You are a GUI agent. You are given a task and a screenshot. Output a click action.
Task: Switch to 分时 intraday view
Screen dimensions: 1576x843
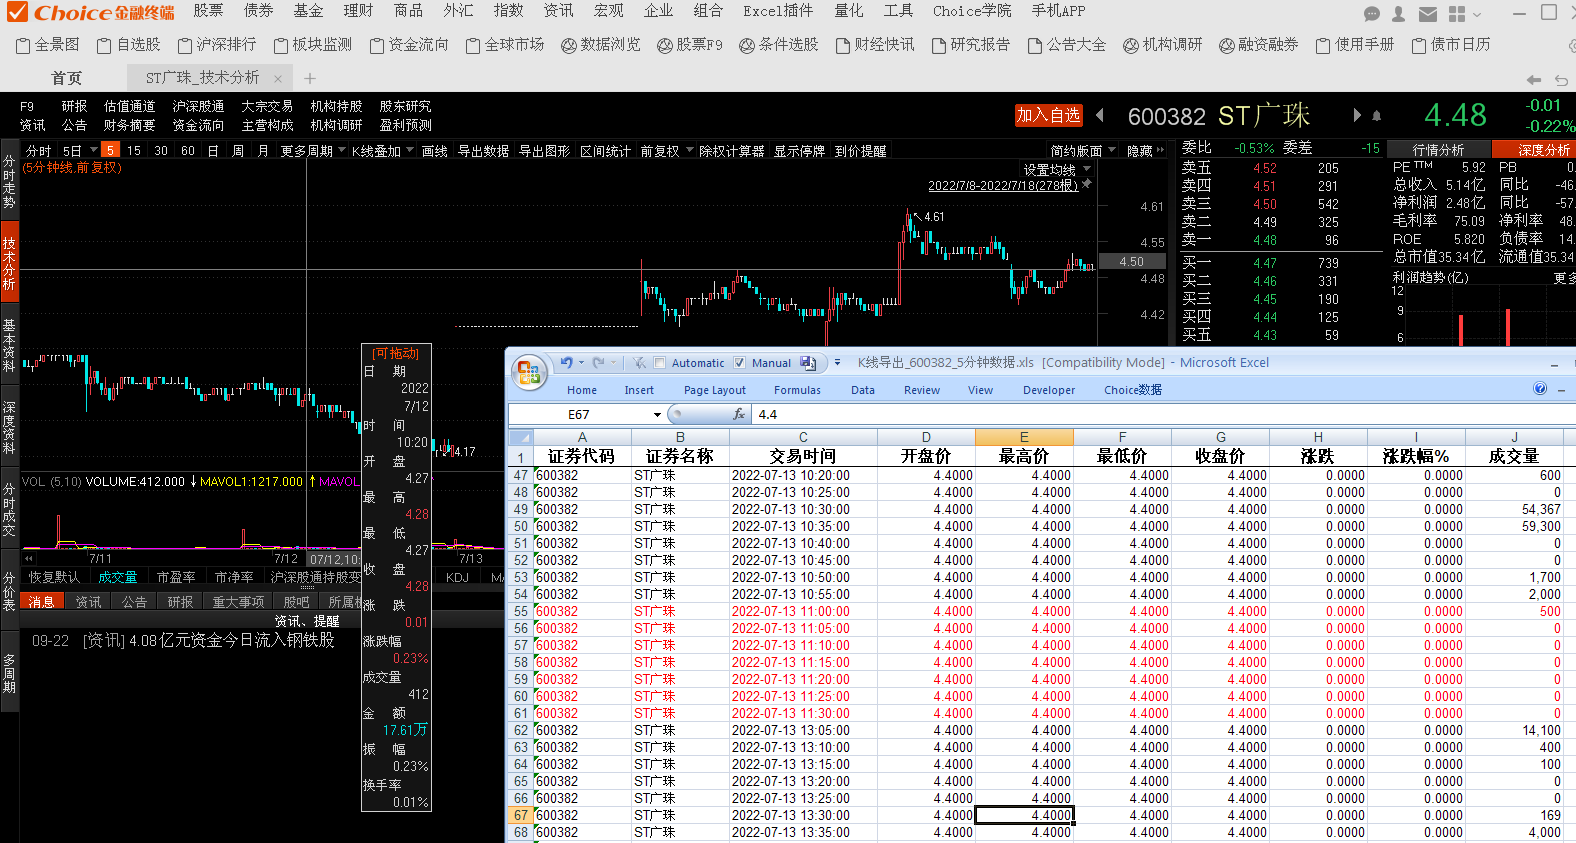39,150
